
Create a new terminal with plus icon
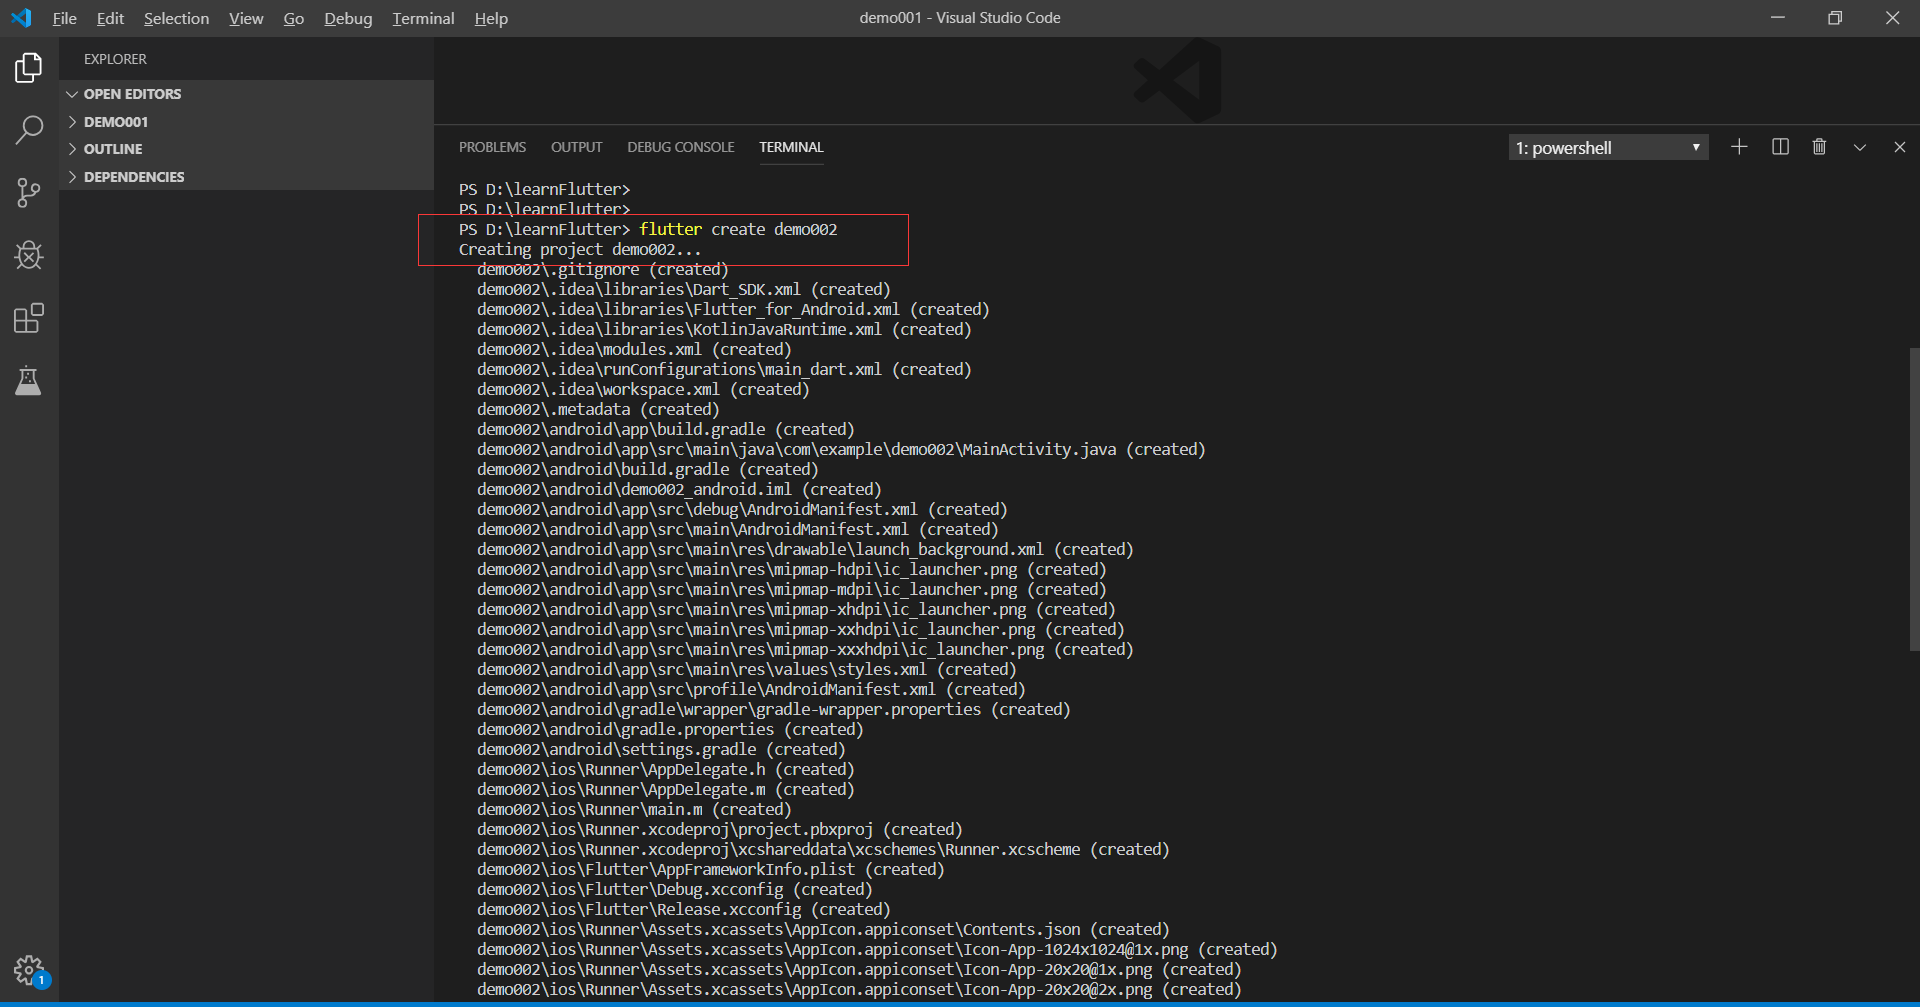[1739, 147]
